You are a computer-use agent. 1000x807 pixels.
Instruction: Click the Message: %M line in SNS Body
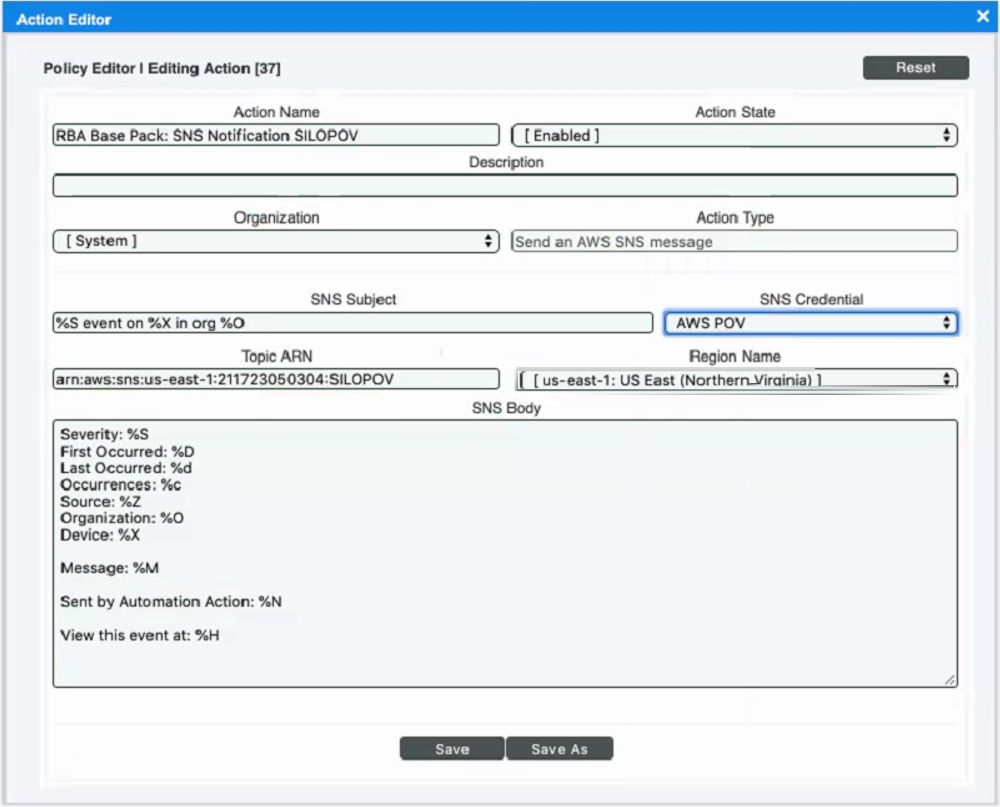(110, 568)
